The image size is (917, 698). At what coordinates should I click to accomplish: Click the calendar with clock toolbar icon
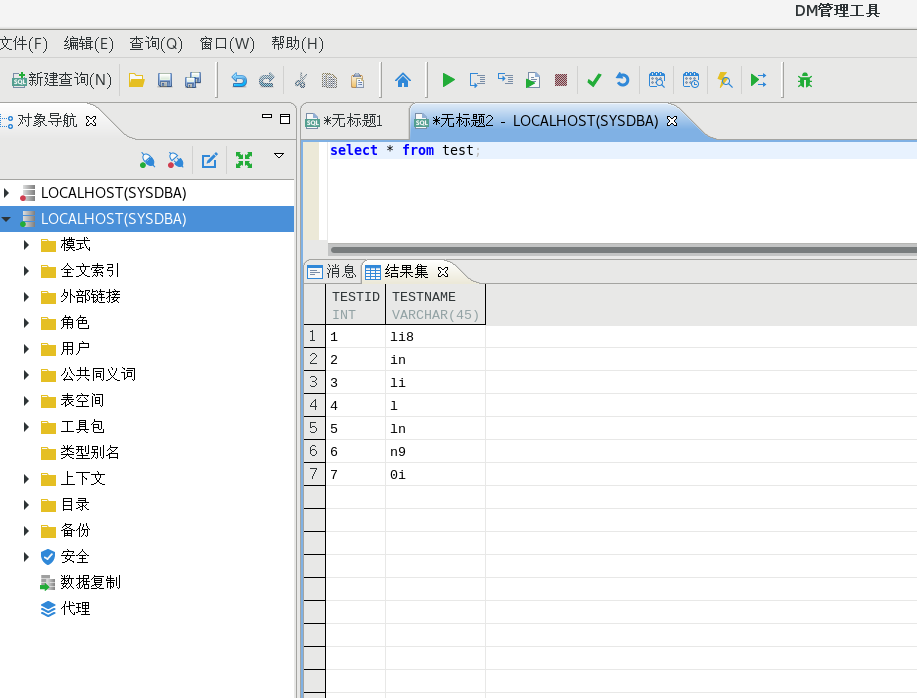691,80
